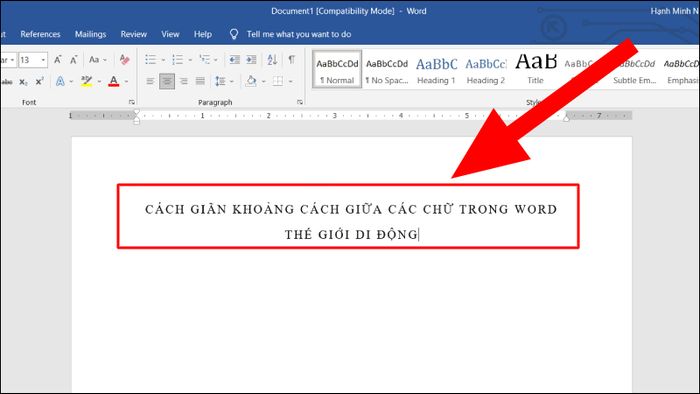Apply borders to the paragraph
700x394 pixels.
[278, 82]
